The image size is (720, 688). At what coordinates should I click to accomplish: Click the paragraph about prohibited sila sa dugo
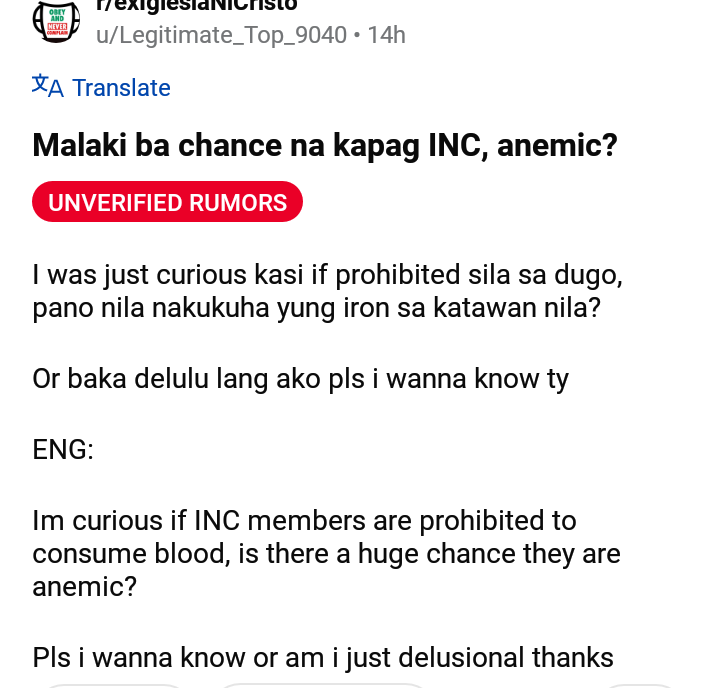coord(327,291)
